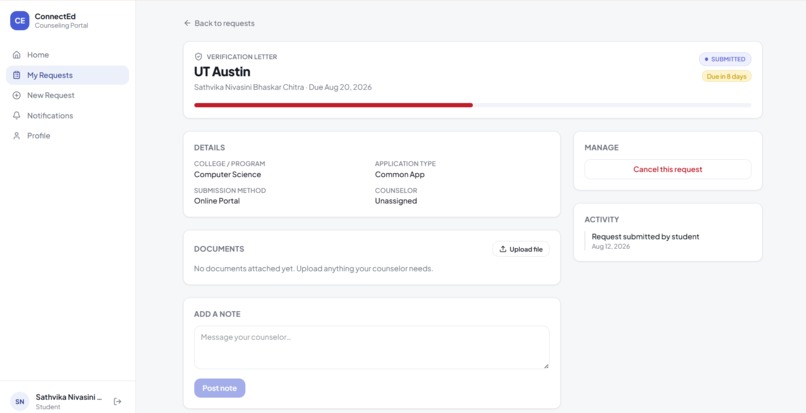The height and width of the screenshot is (413, 806).
Task: Open Profile from sidebar
Action: [67, 136]
